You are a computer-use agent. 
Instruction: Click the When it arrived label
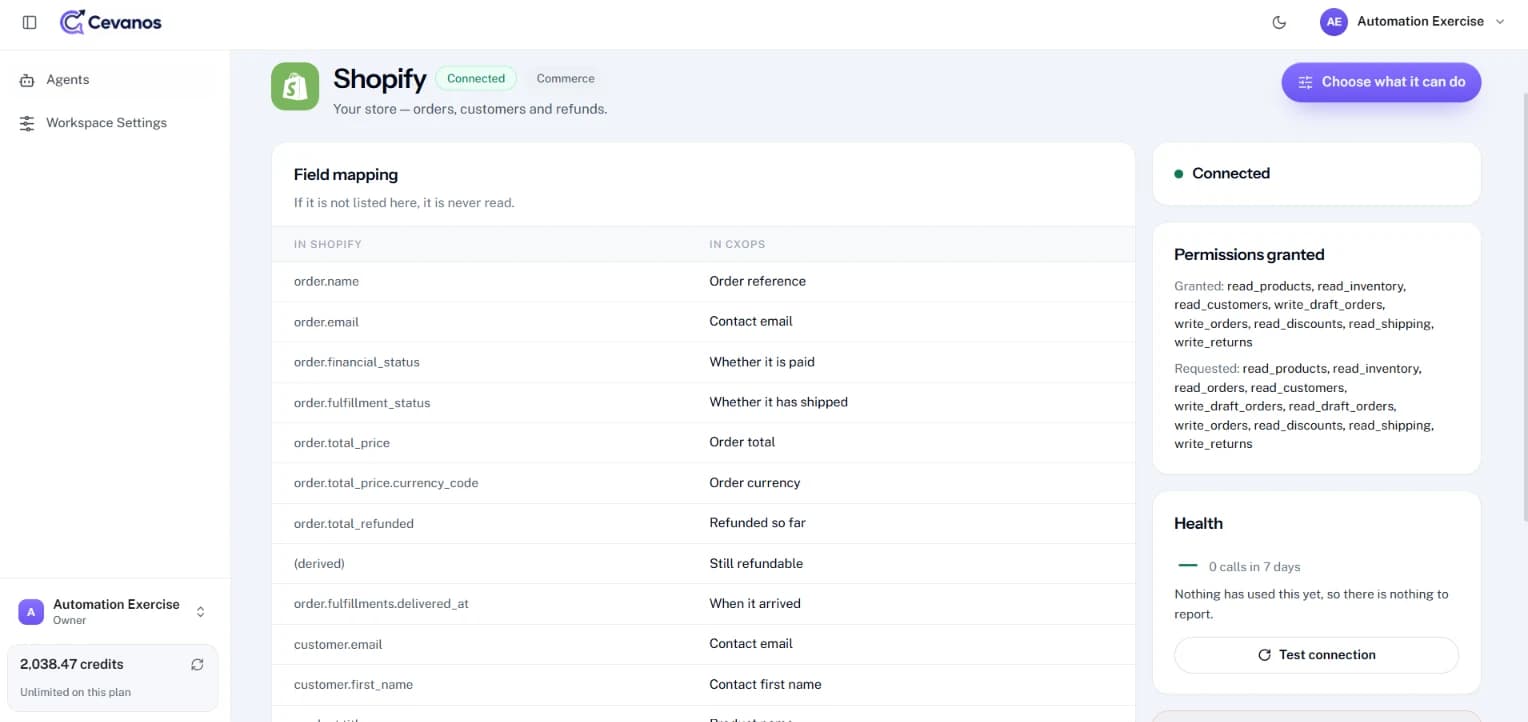[x=755, y=604]
